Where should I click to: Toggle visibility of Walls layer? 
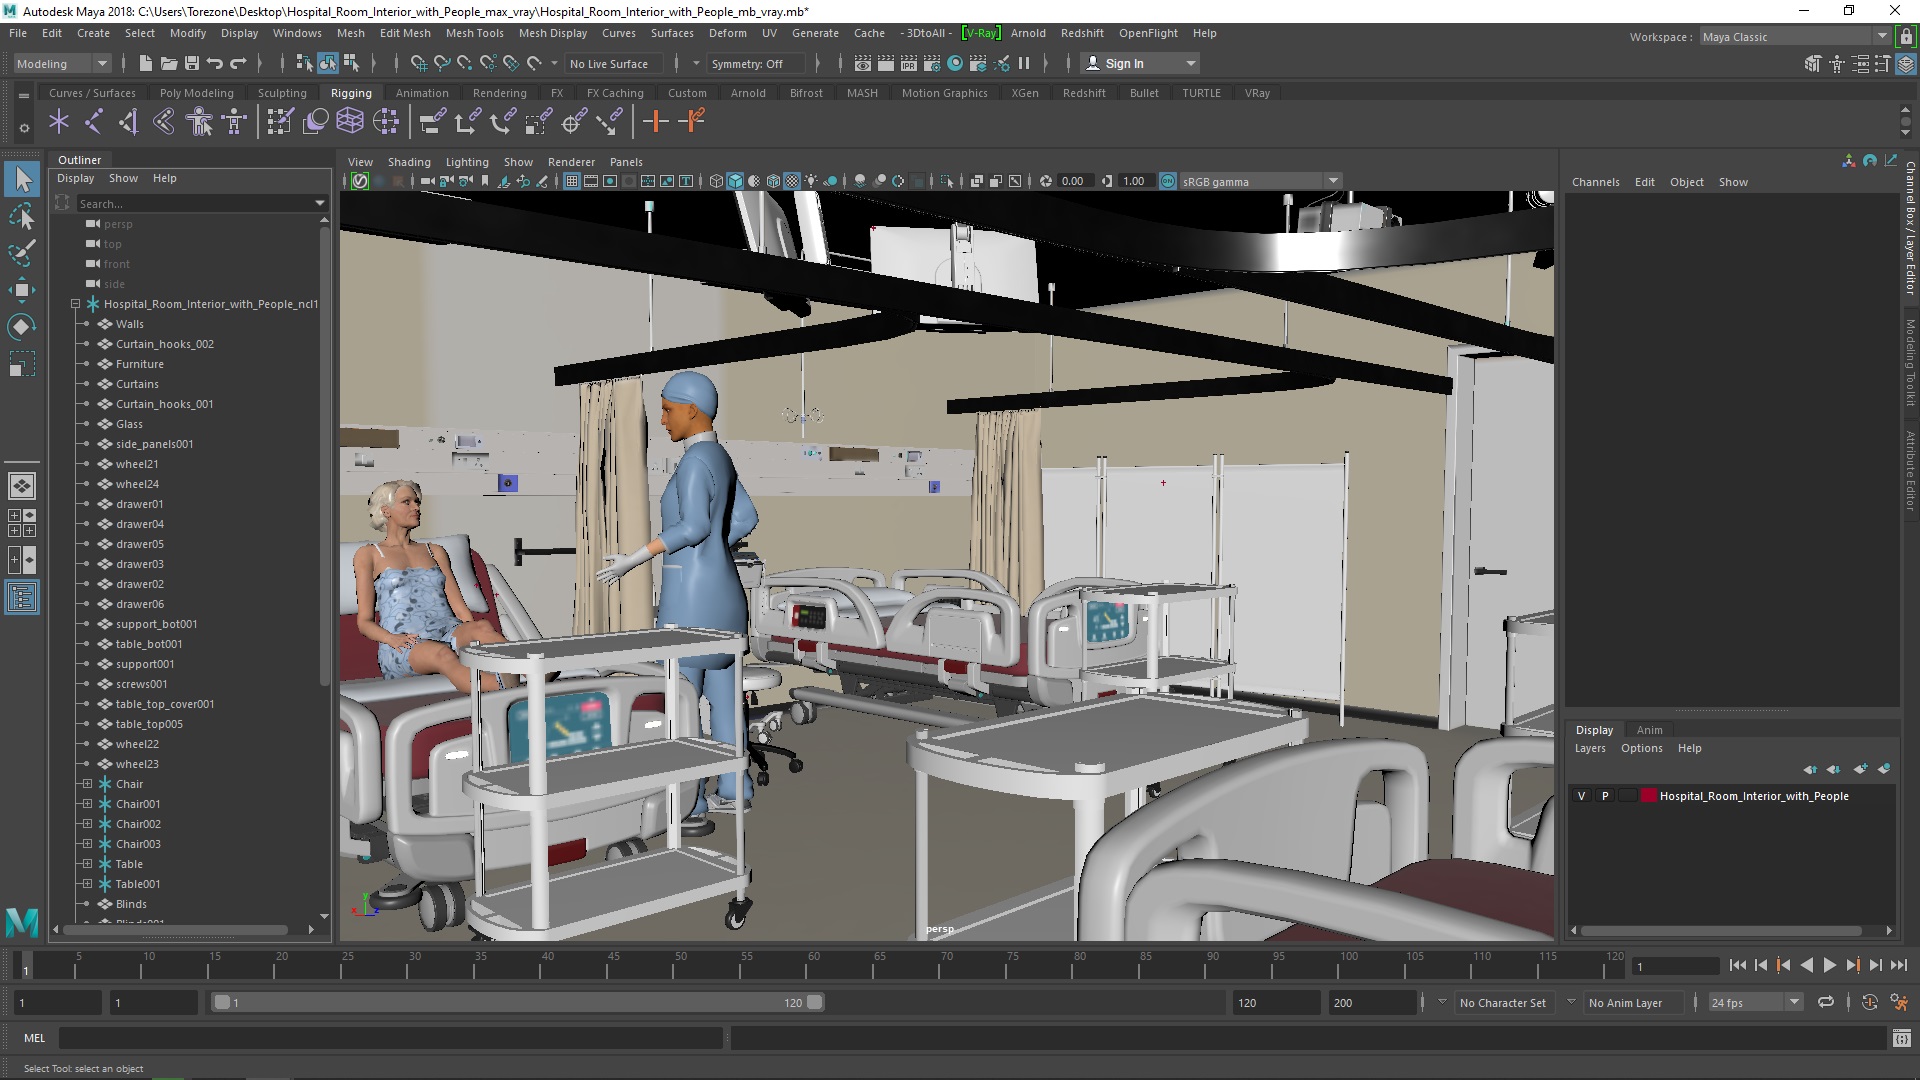[x=87, y=323]
